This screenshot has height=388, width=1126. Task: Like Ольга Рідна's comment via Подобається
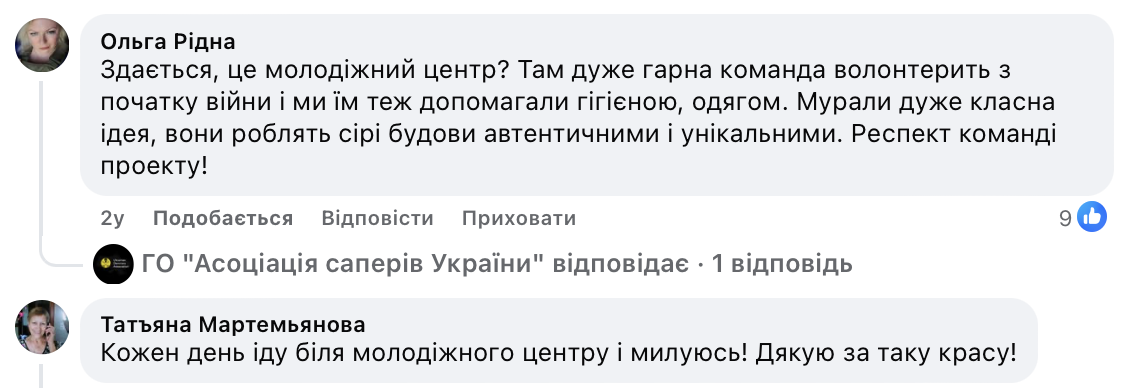point(223,218)
